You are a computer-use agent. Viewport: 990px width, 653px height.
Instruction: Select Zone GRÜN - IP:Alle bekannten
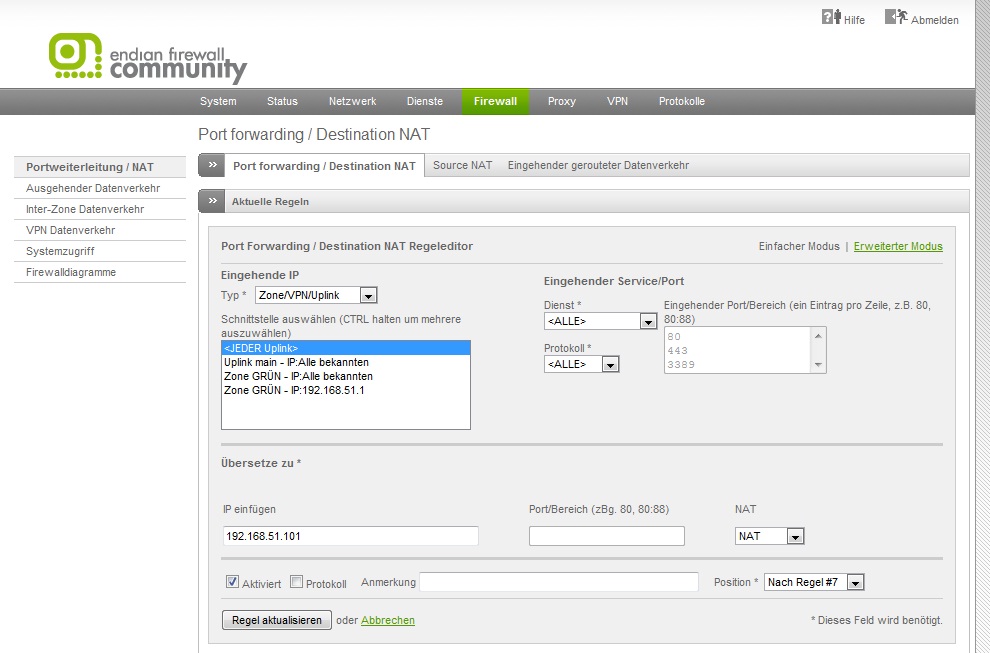point(346,376)
